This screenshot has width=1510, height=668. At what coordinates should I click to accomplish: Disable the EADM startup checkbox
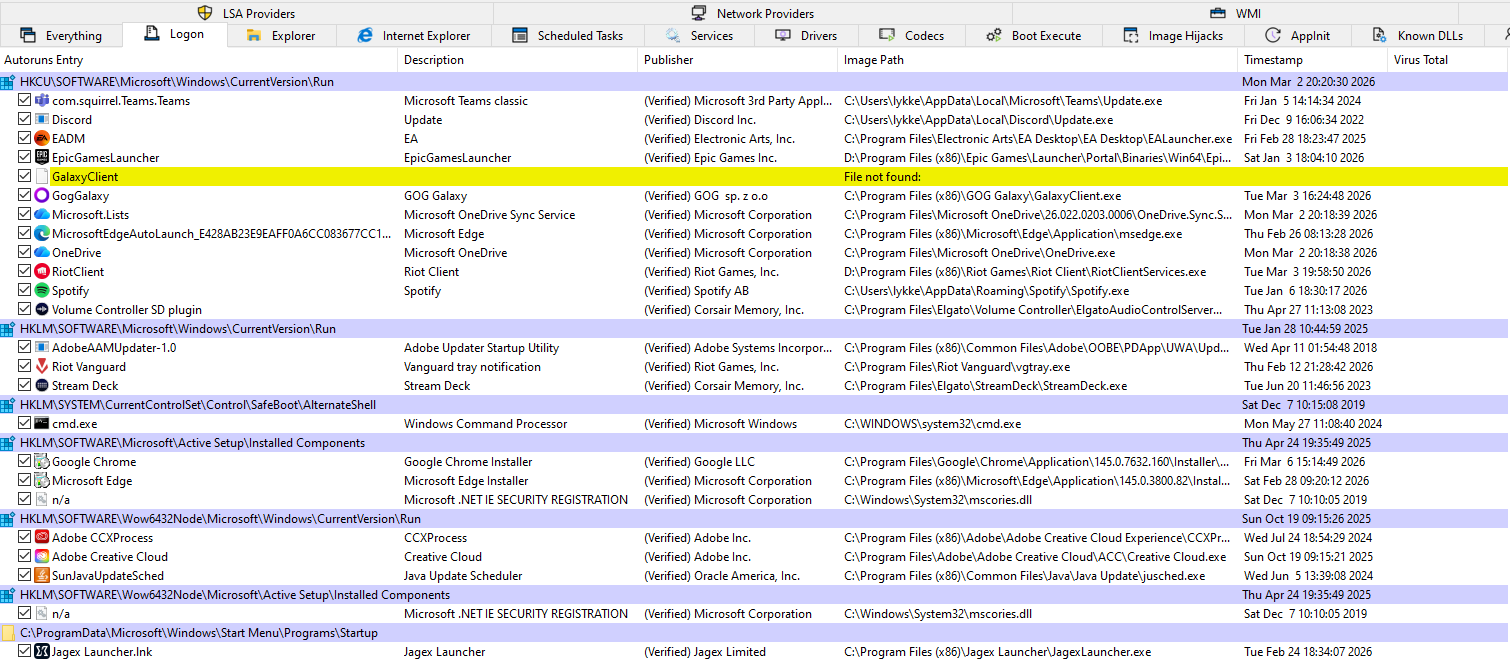[25, 139]
